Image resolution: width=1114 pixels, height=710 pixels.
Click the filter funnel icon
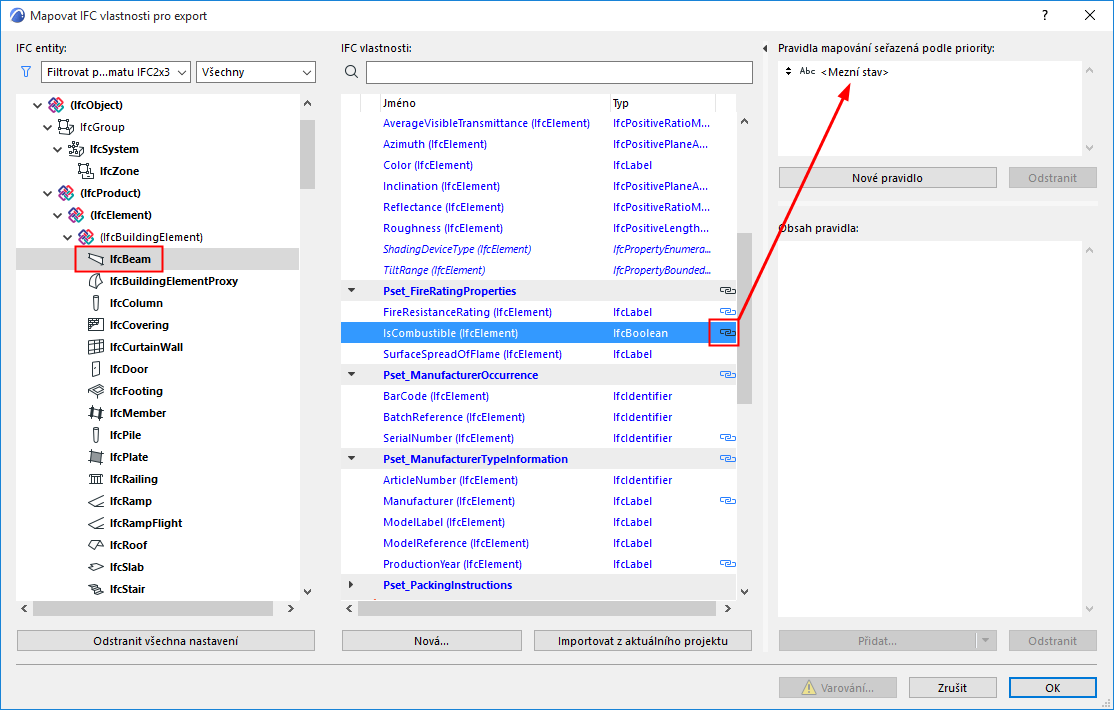tap(26, 72)
